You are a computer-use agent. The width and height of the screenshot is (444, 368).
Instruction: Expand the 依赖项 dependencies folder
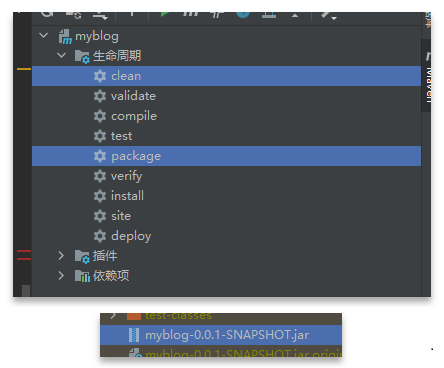[61, 276]
